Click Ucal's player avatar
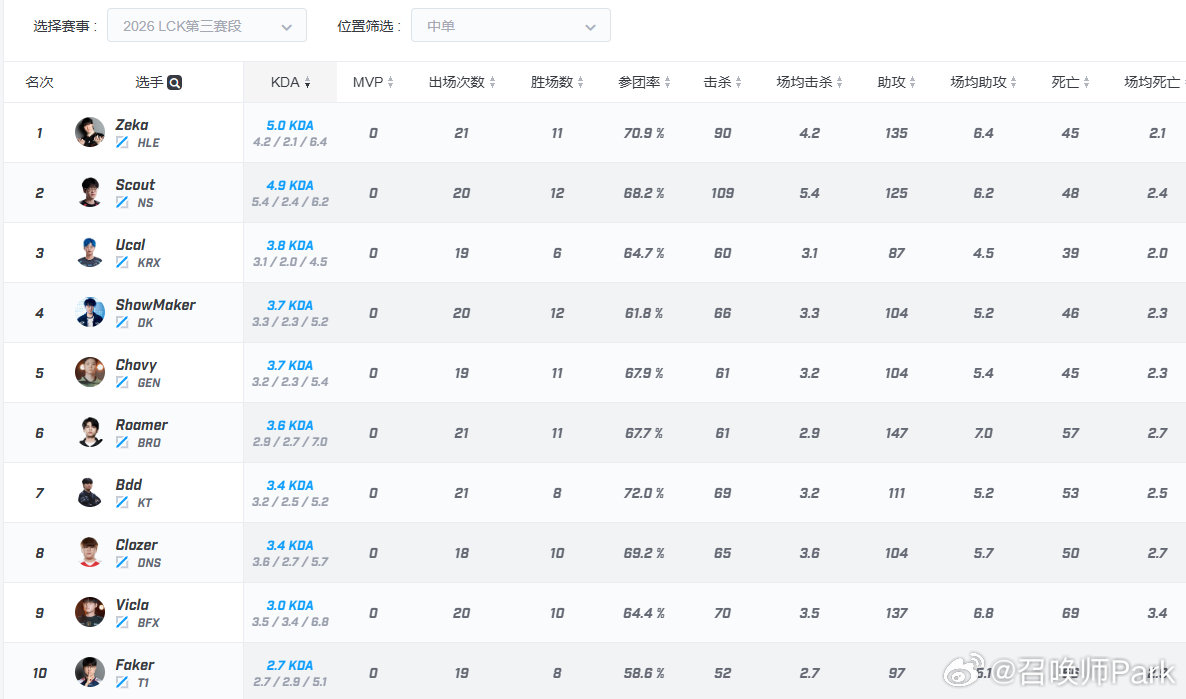The width and height of the screenshot is (1186, 699). tap(90, 252)
